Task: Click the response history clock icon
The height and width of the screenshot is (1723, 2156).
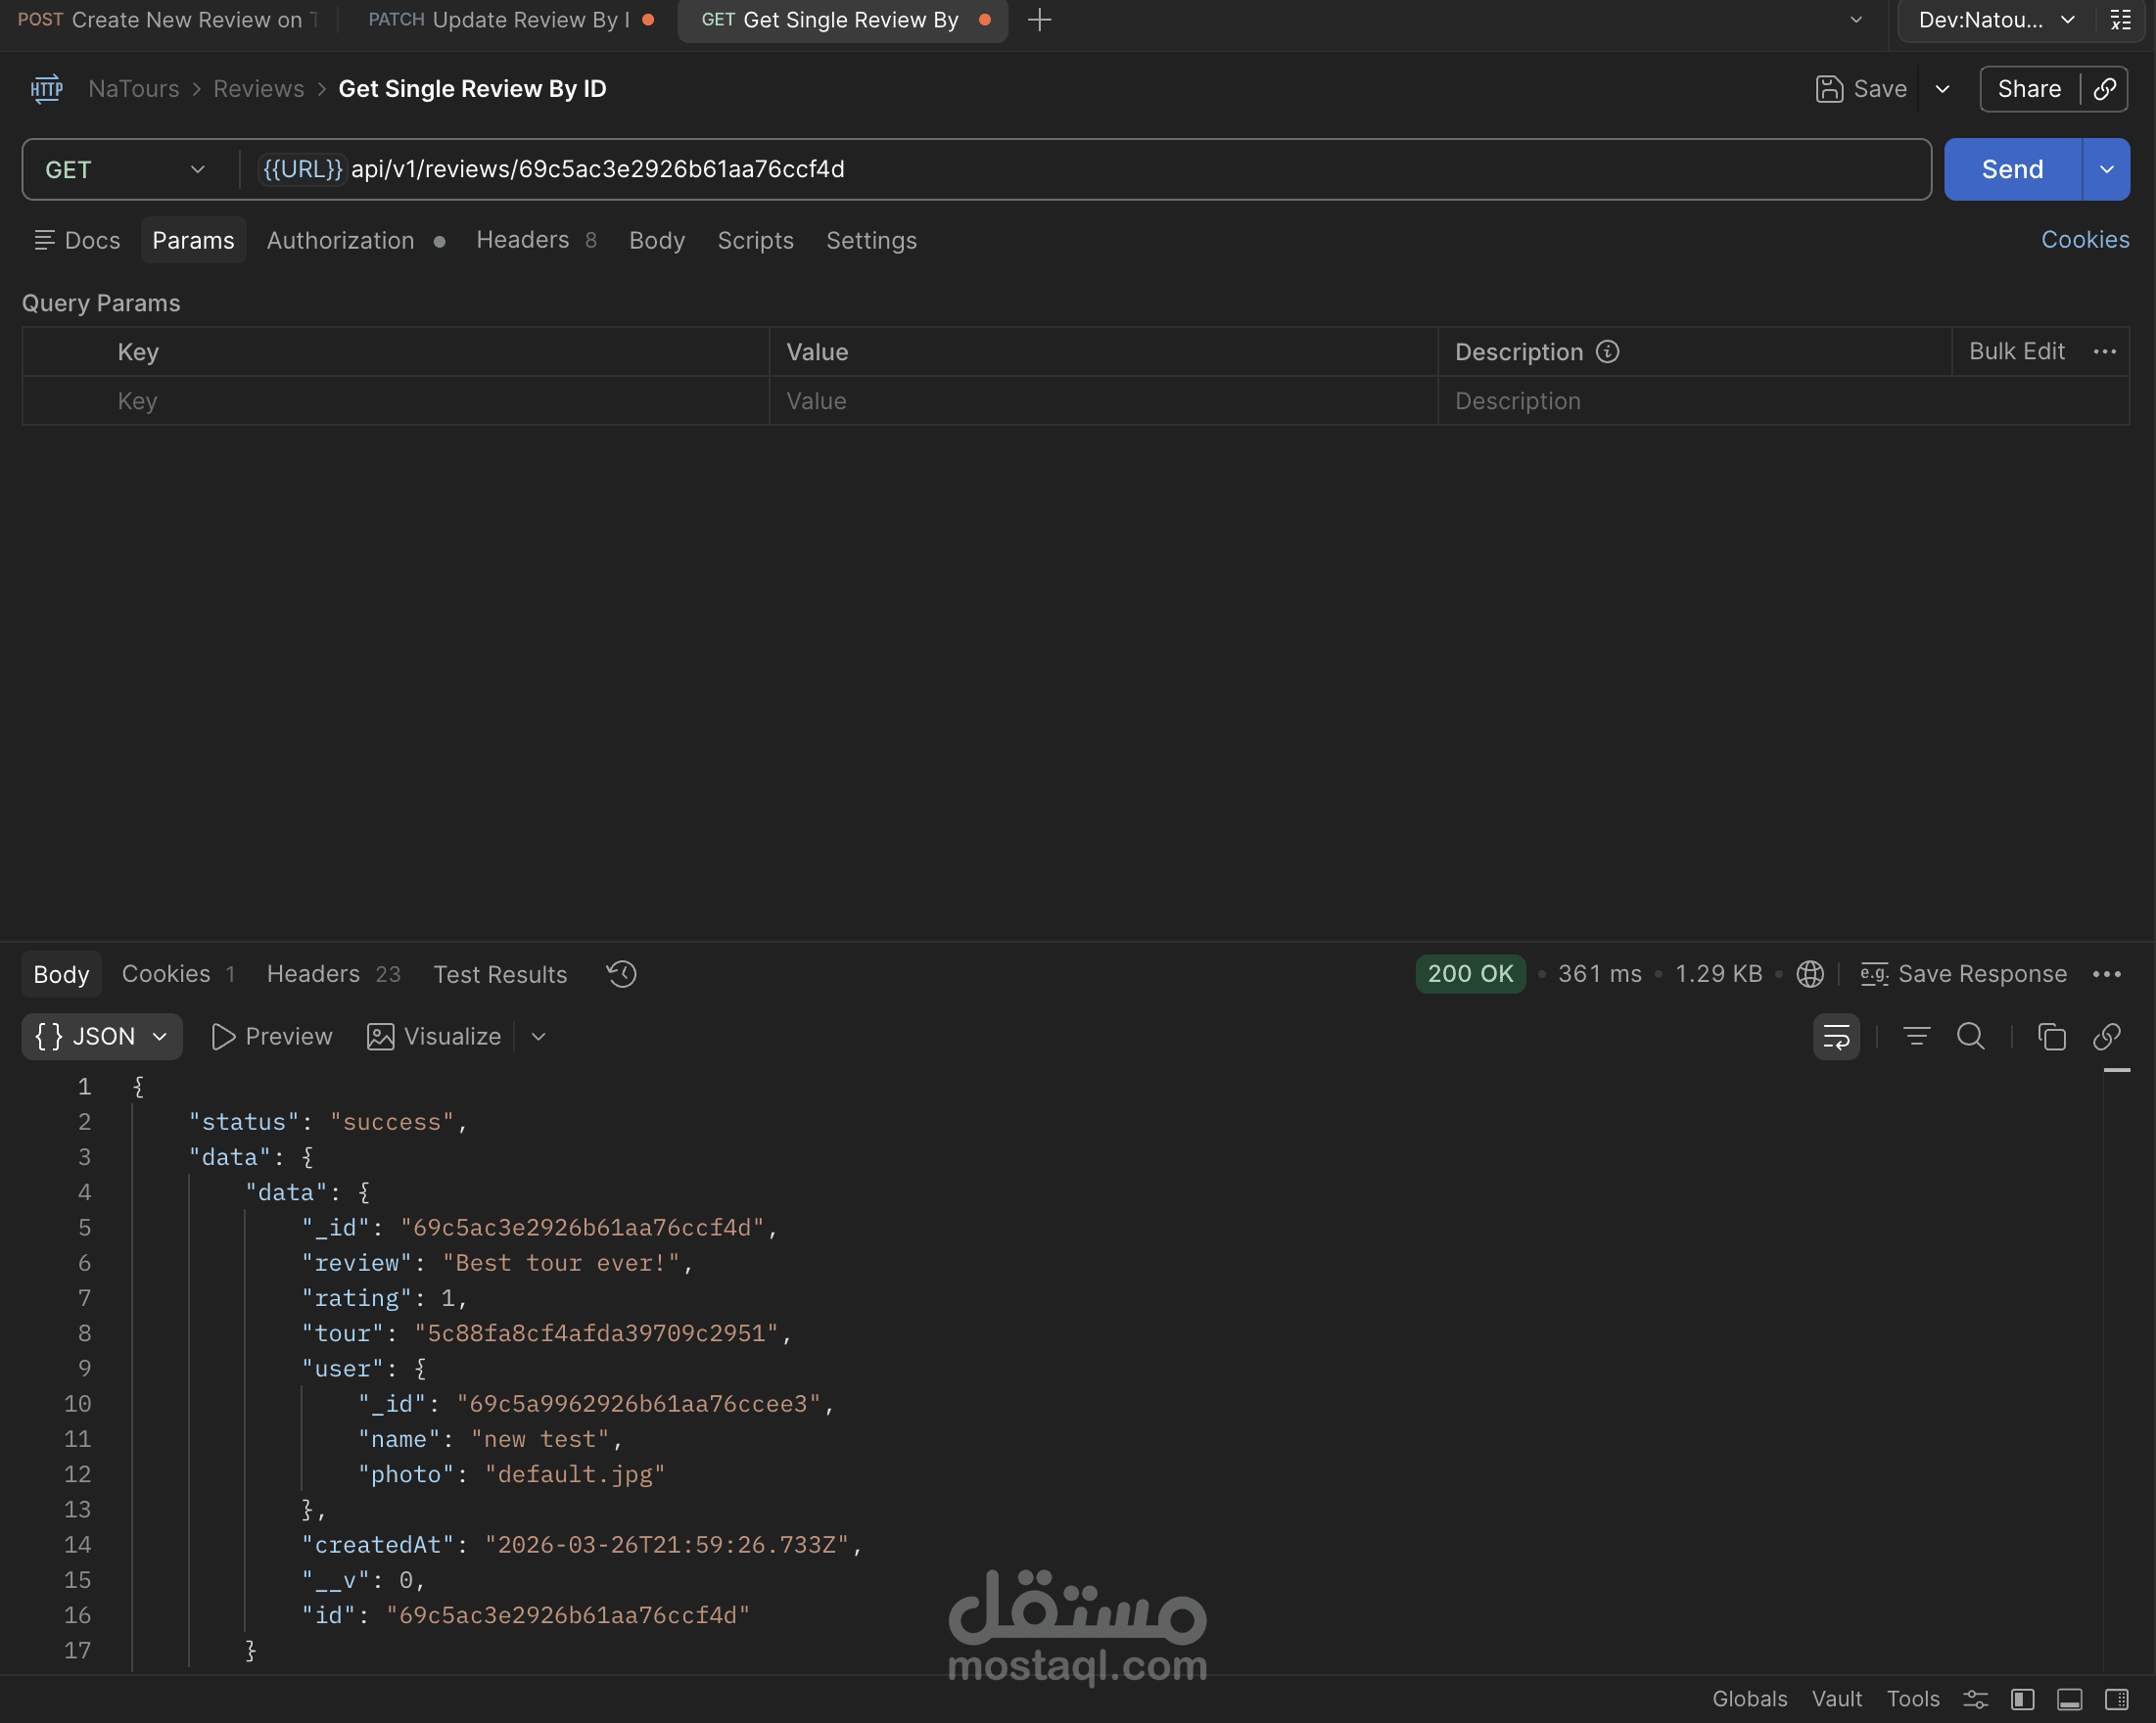Action: (621, 974)
